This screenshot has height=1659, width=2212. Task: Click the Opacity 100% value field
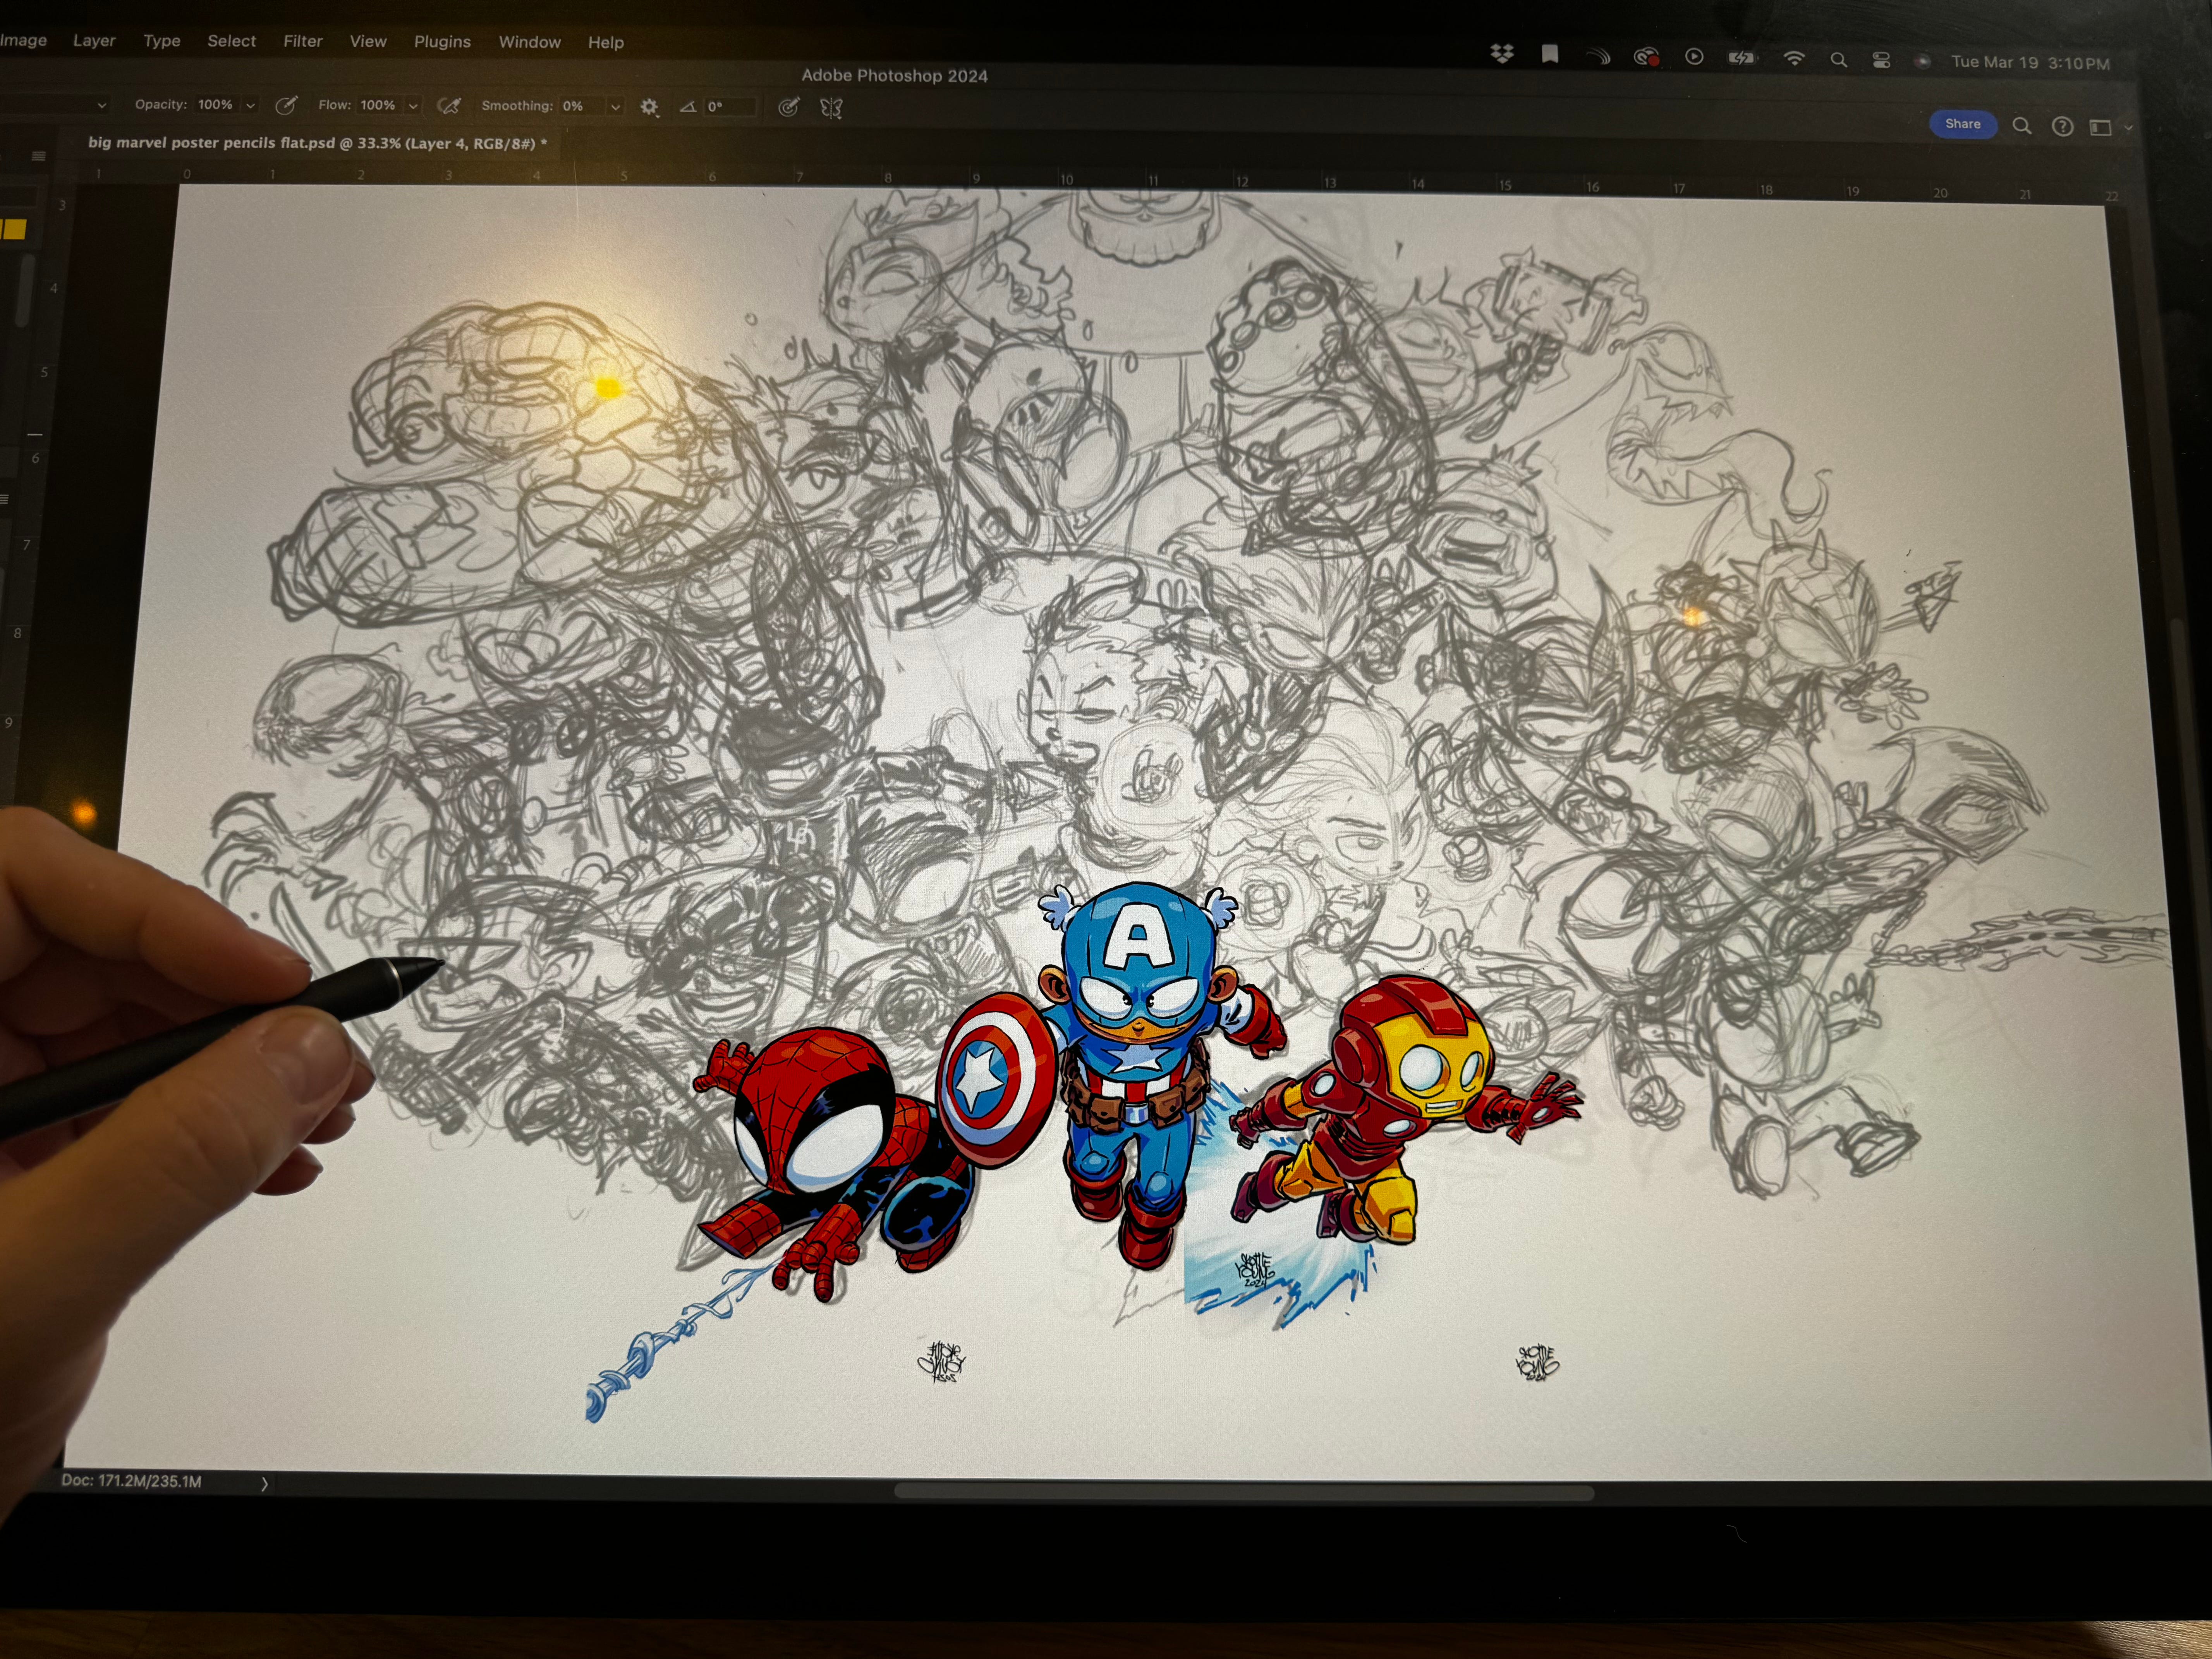pos(216,105)
